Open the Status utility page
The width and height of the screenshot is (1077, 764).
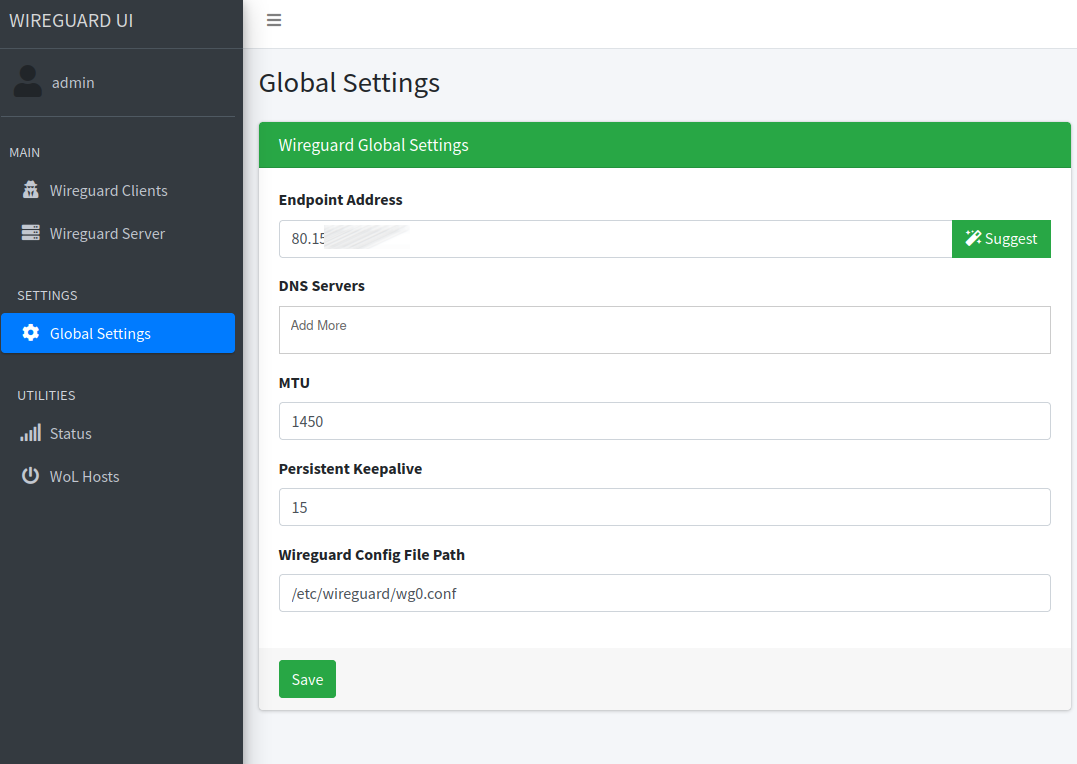(70, 433)
